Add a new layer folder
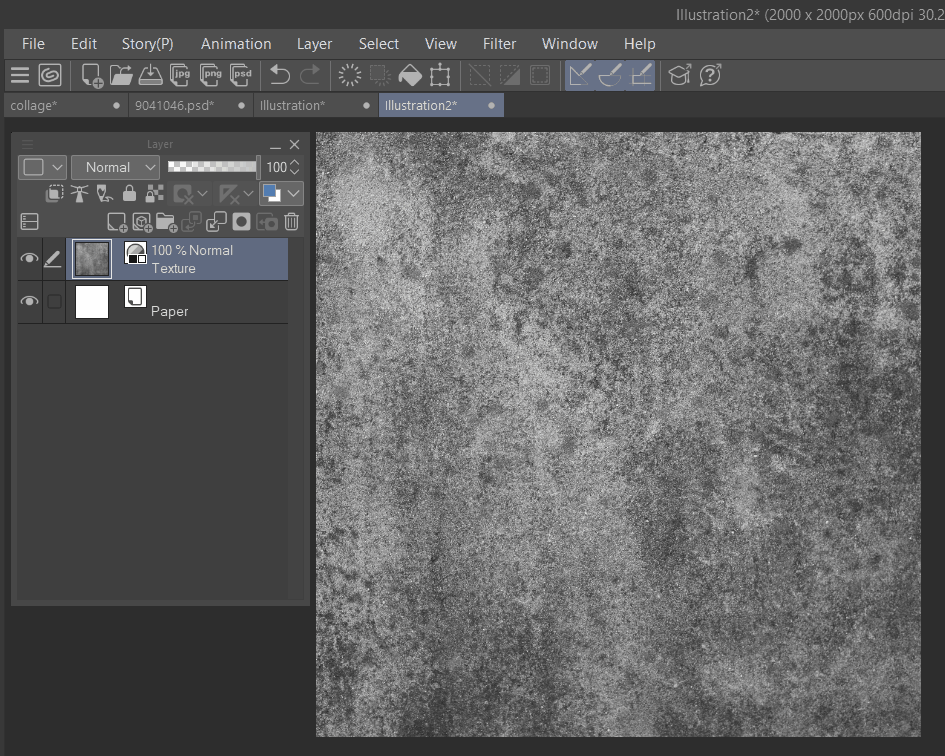This screenshot has width=945, height=756. pyautogui.click(x=166, y=222)
